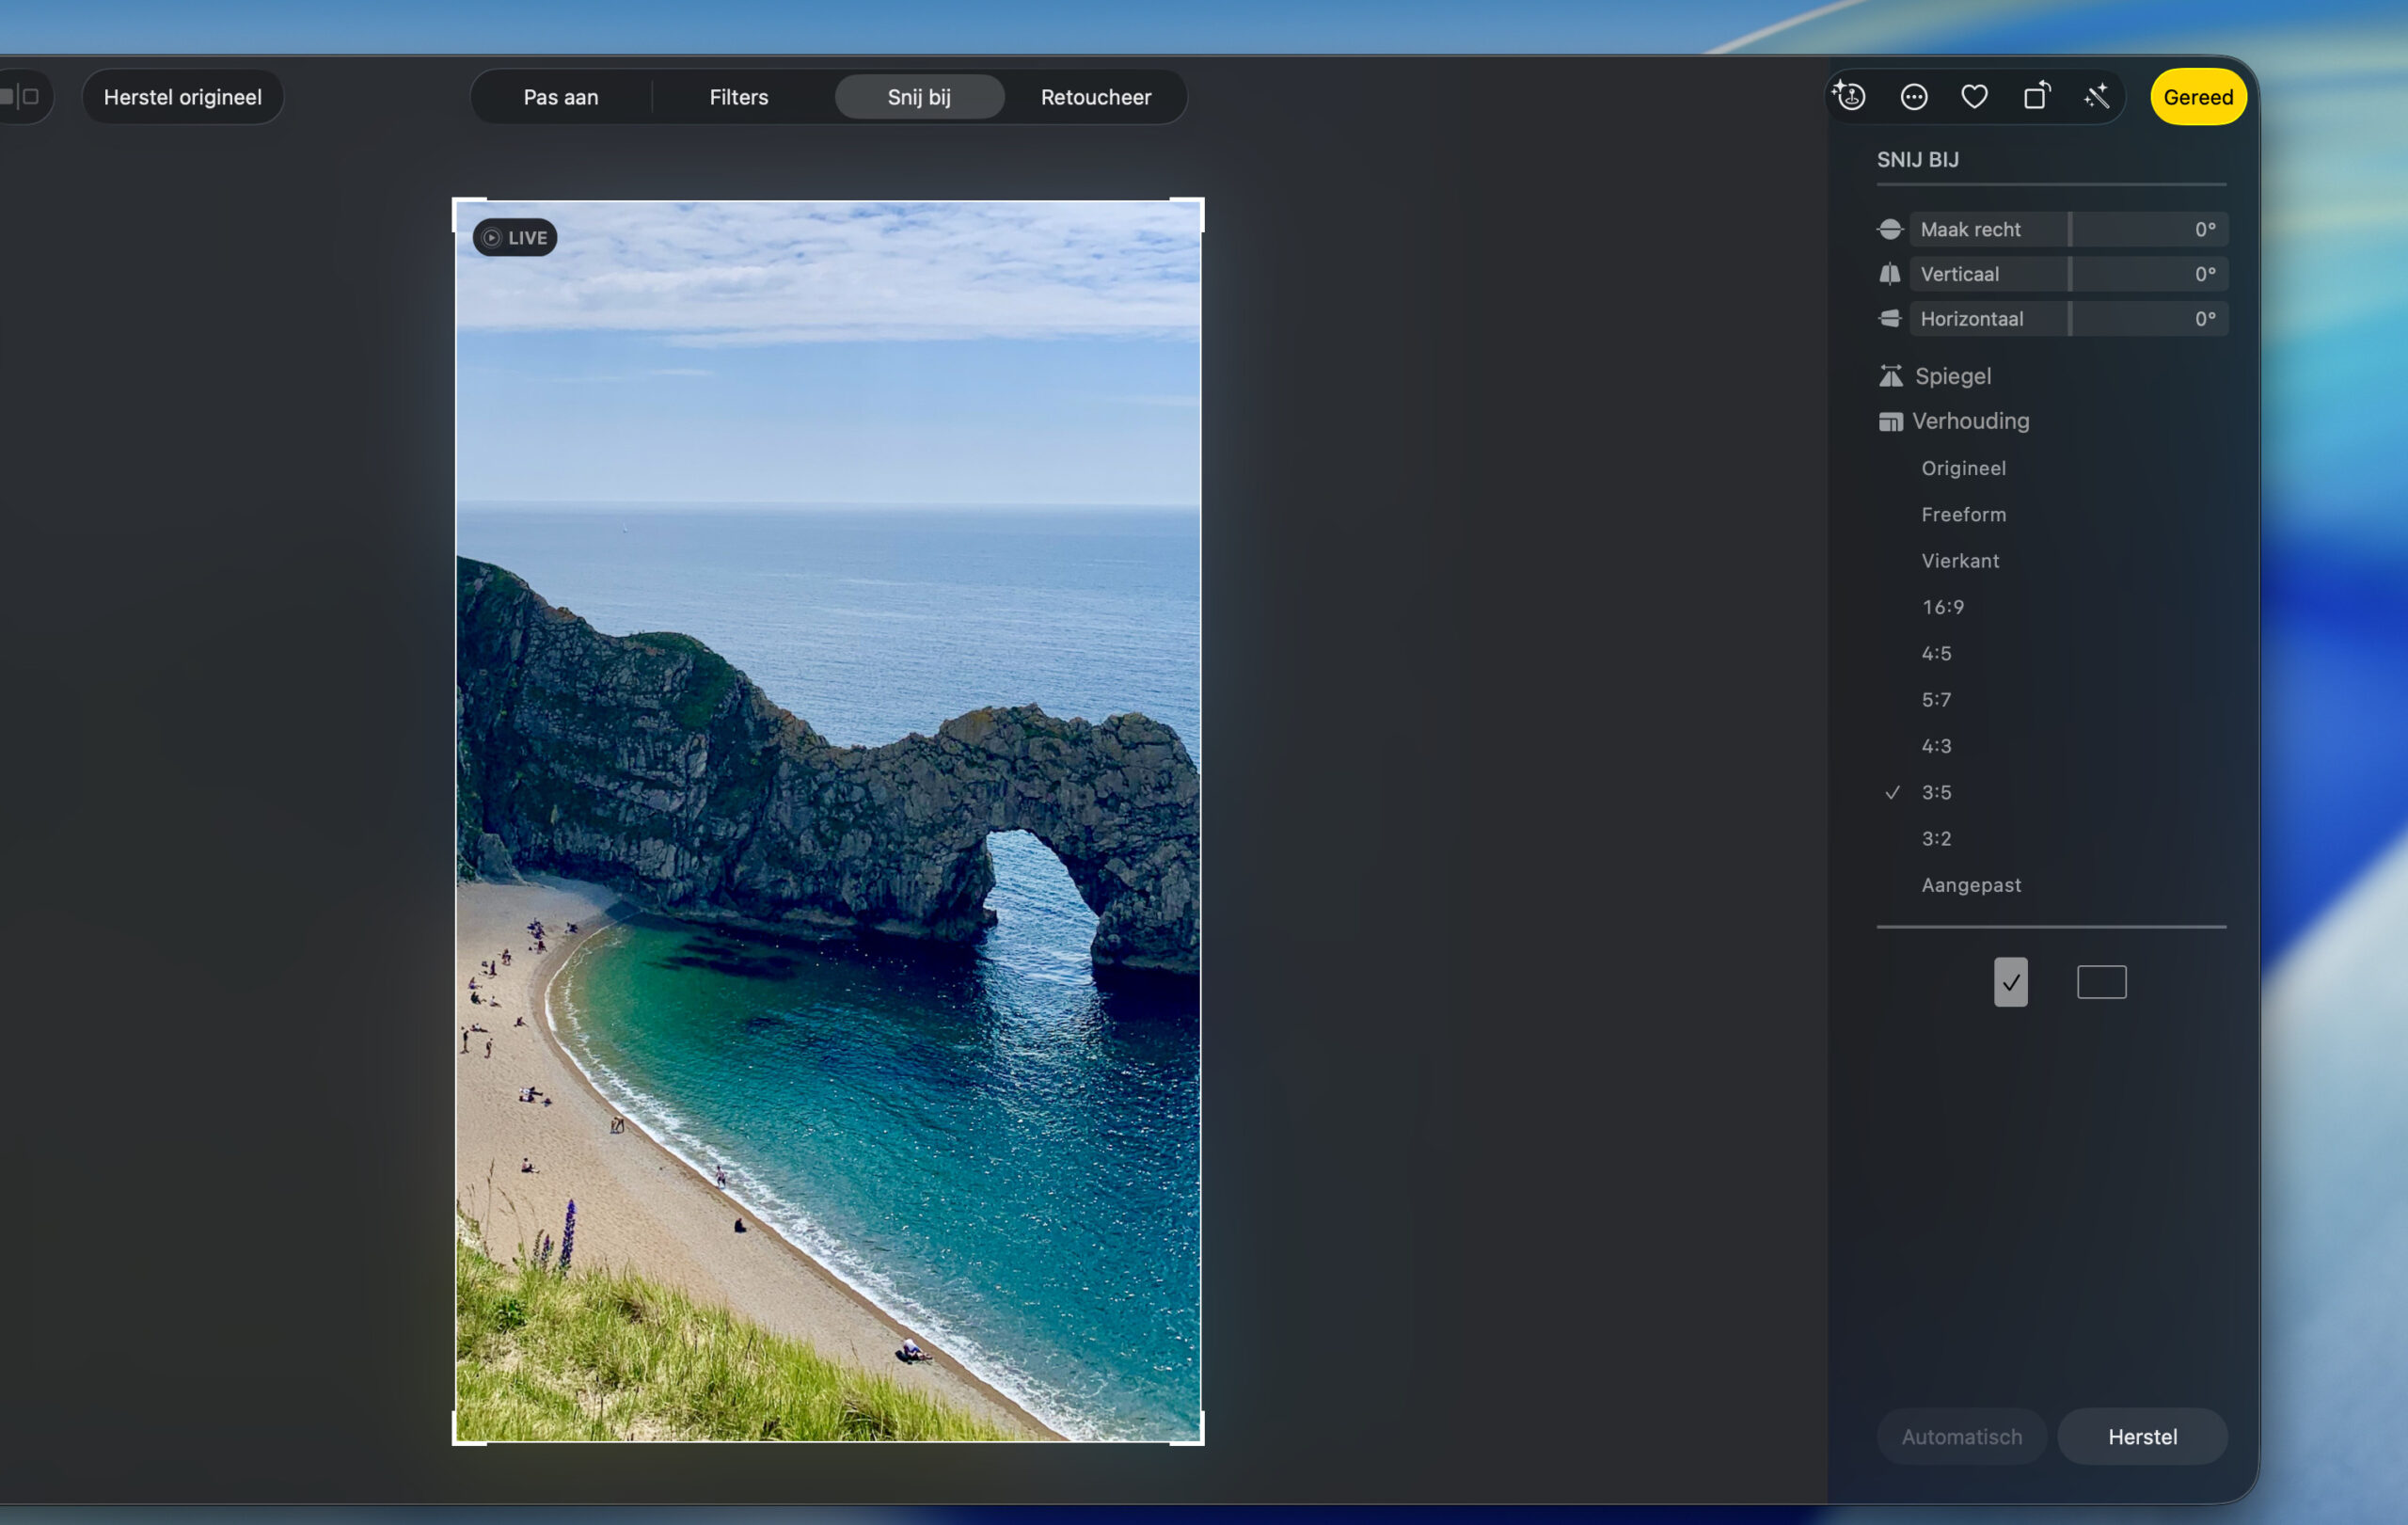Toggle the before/after compare view icon
Screen dimensions: 2408x1525
click(20, 97)
